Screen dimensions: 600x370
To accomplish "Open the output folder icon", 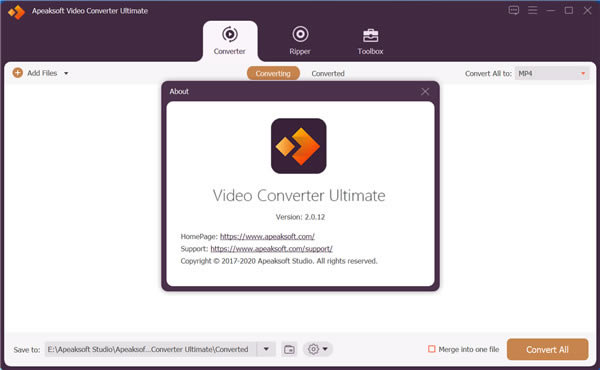I will (x=289, y=349).
